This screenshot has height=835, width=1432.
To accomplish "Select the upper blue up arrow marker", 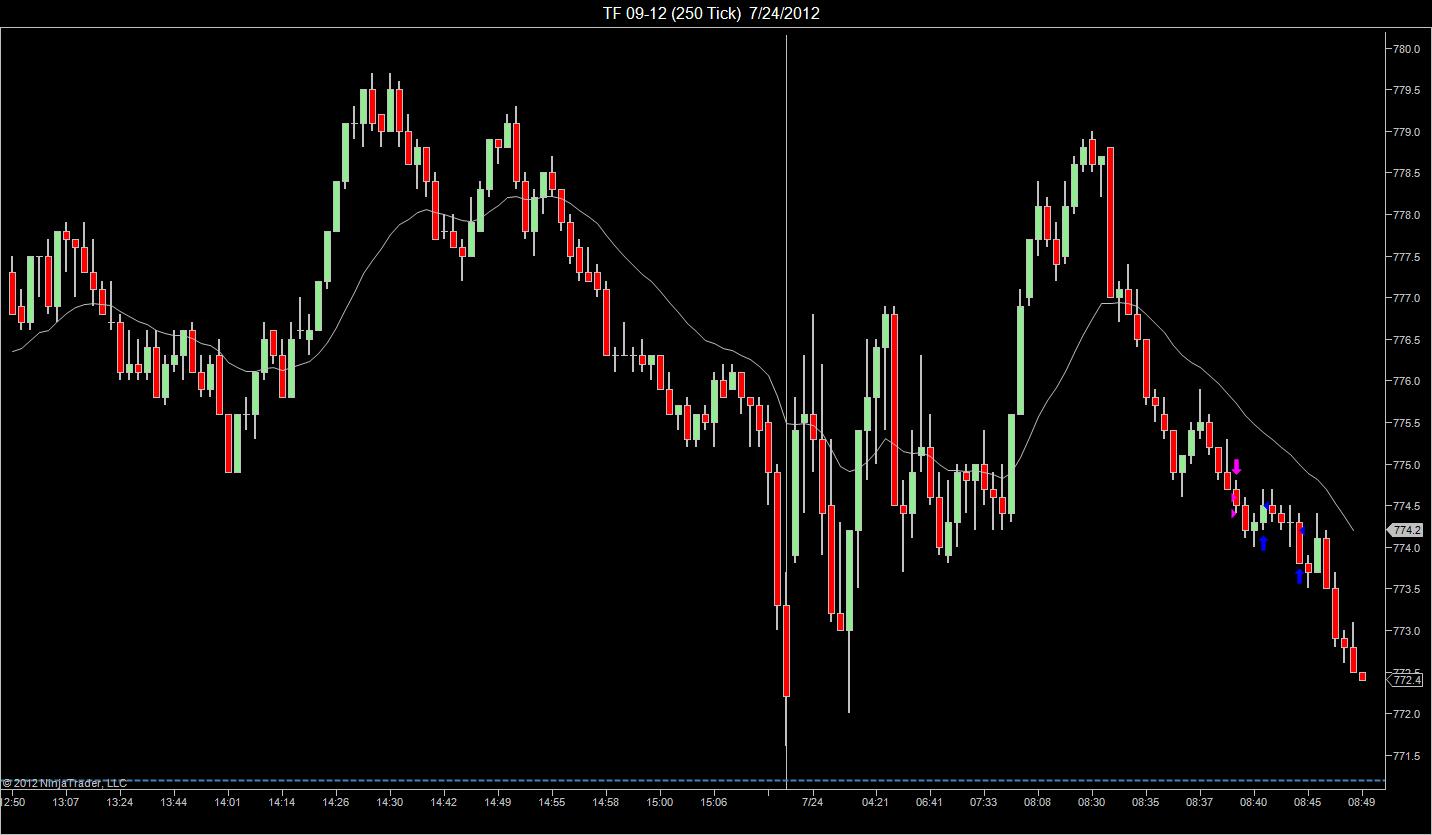I will tap(1263, 543).
